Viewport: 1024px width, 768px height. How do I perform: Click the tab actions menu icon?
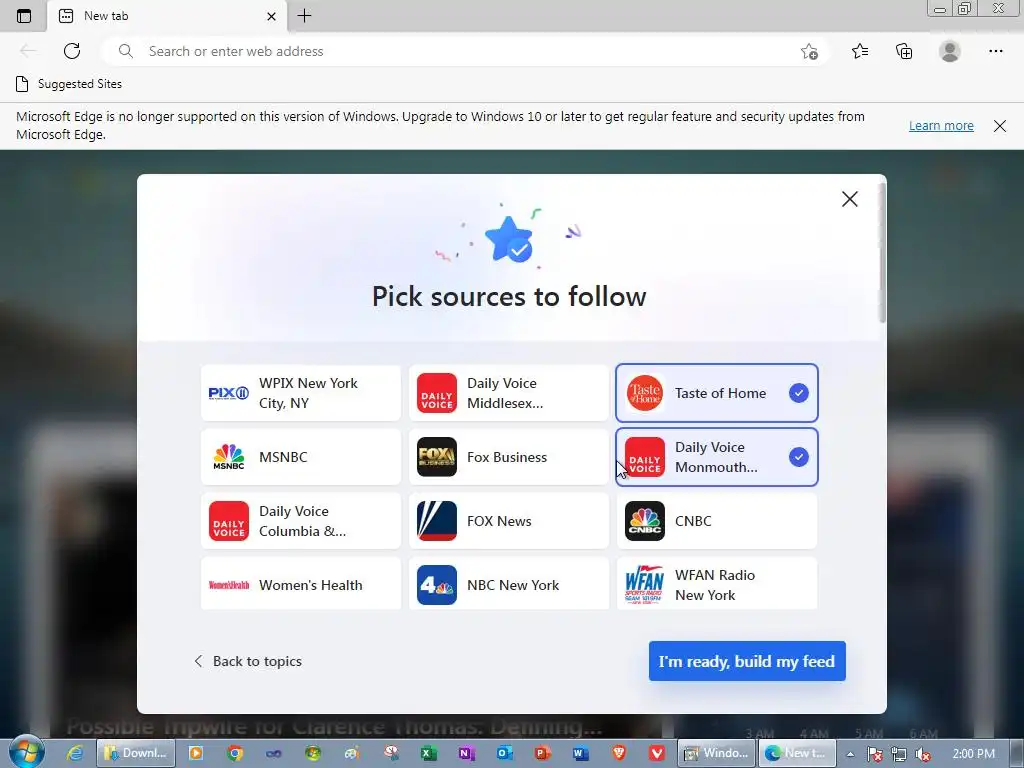(x=24, y=16)
